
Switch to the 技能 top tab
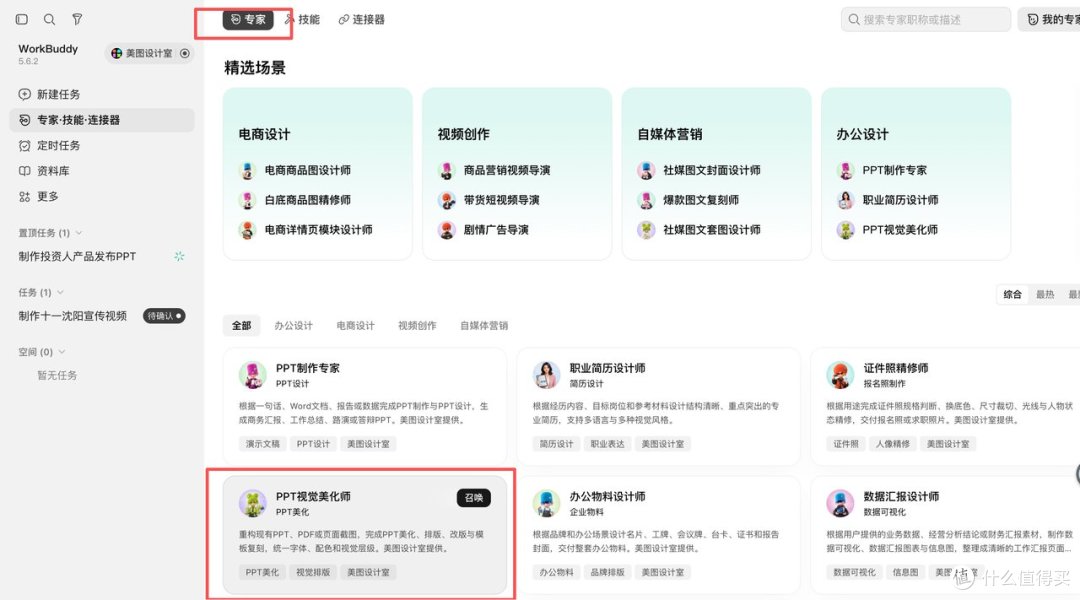click(302, 19)
